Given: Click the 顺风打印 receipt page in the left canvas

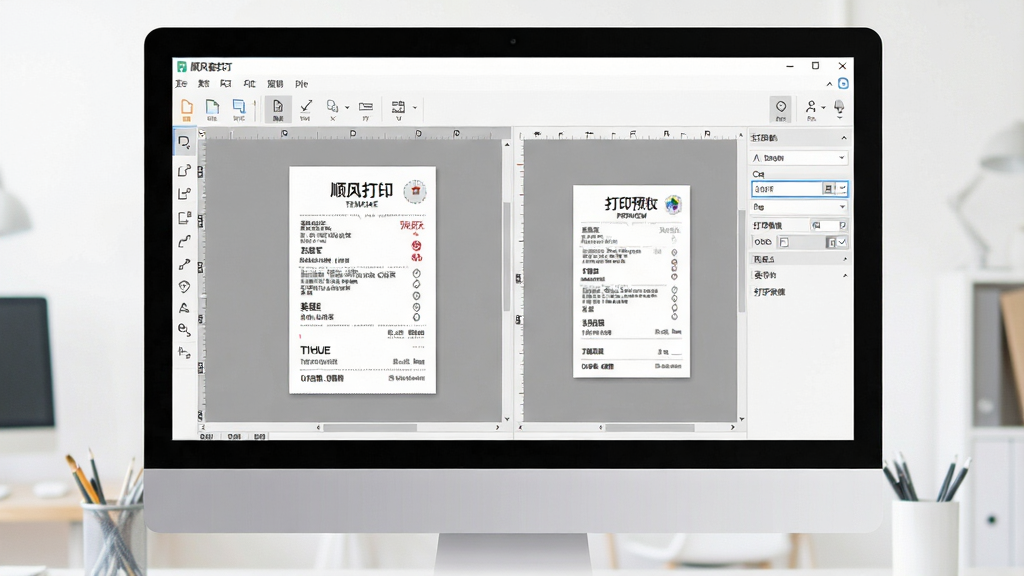Looking at the screenshot, I should click(362, 280).
